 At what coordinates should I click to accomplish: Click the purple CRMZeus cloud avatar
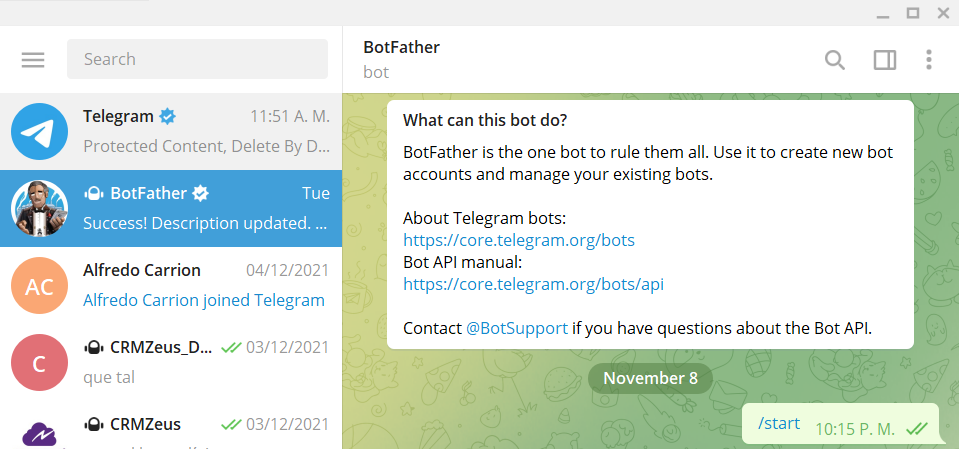click(x=39, y=432)
